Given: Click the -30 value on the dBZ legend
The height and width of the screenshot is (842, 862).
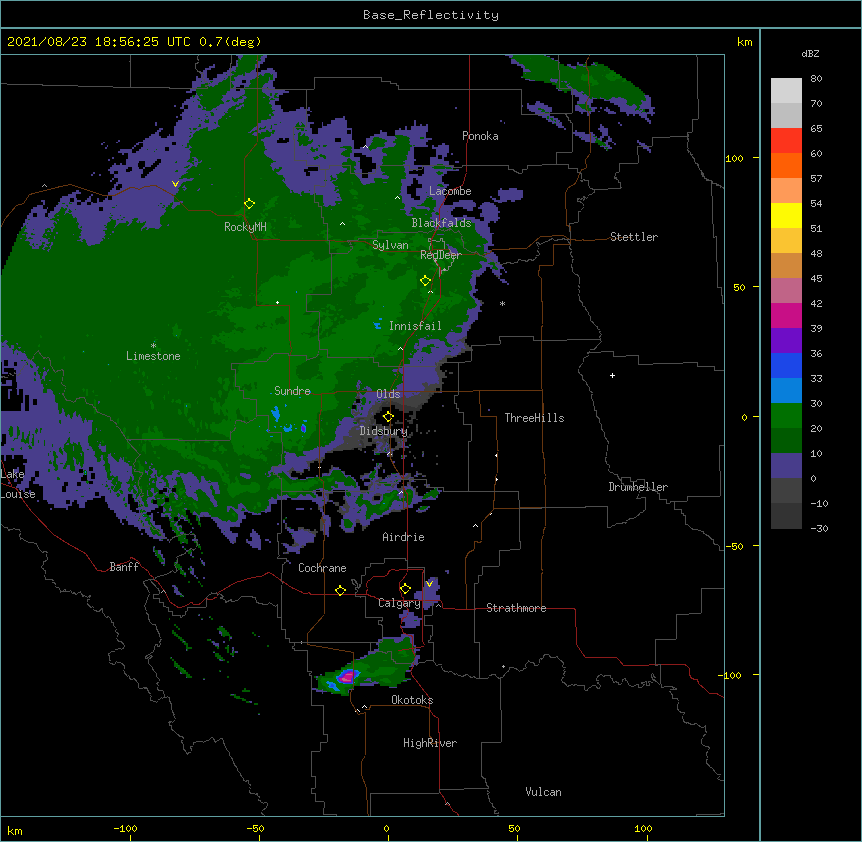Looking at the screenshot, I should tap(819, 528).
